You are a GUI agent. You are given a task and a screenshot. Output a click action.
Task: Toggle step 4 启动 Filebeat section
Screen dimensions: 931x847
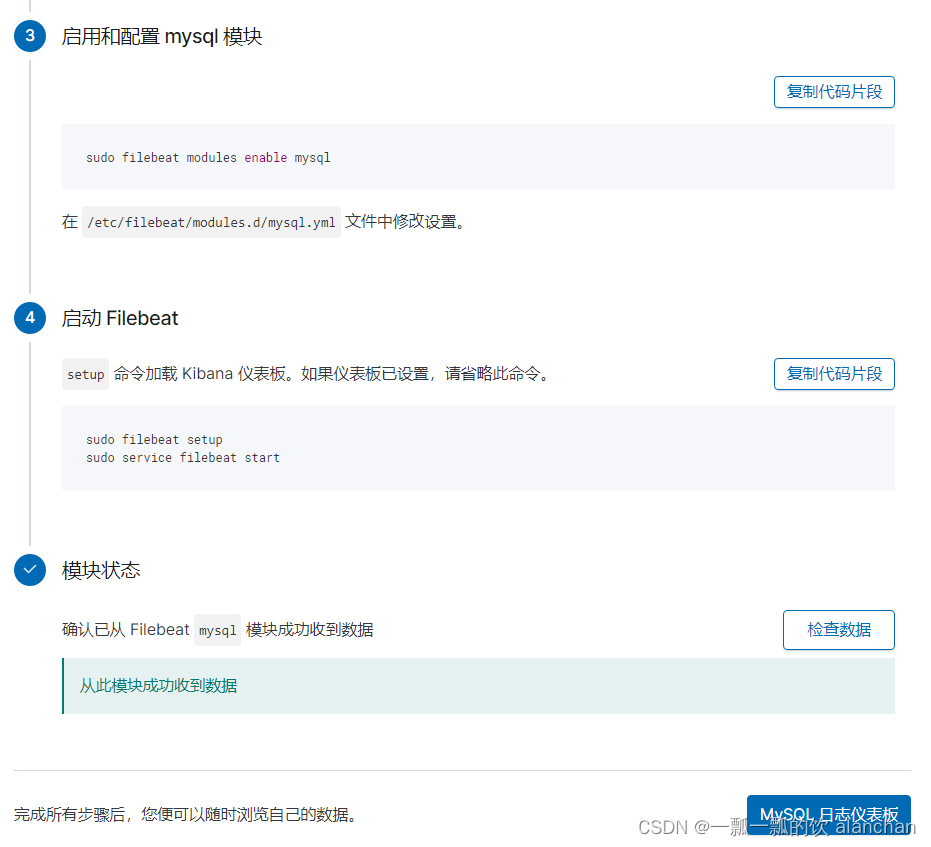coord(119,317)
